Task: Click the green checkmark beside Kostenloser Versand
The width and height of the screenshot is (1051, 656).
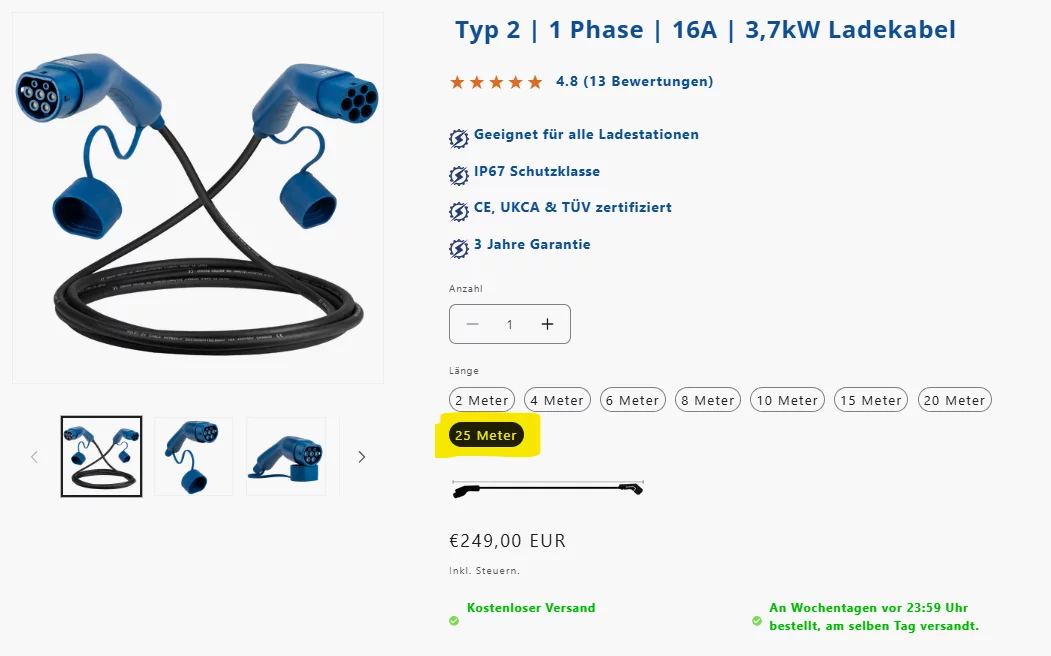Action: click(454, 620)
